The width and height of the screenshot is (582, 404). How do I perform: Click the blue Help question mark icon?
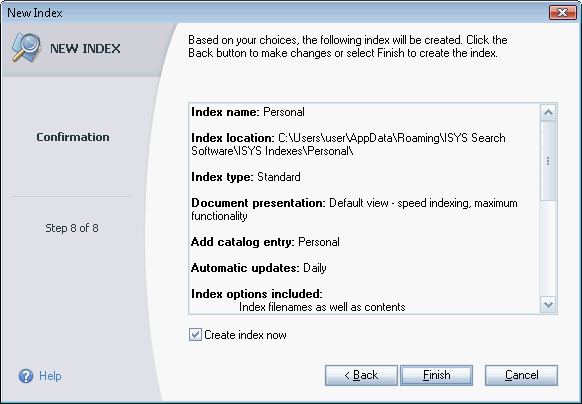click(26, 376)
